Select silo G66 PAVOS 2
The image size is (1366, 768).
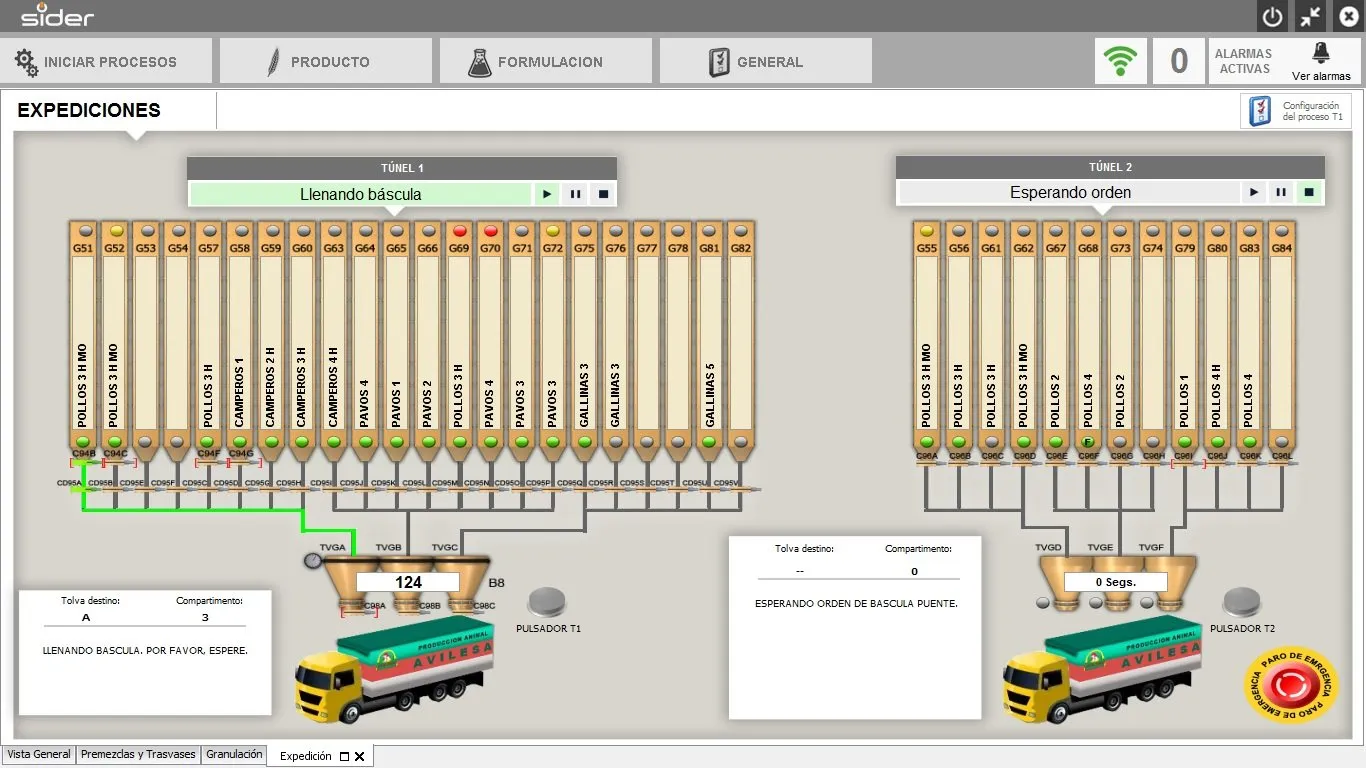(x=427, y=340)
